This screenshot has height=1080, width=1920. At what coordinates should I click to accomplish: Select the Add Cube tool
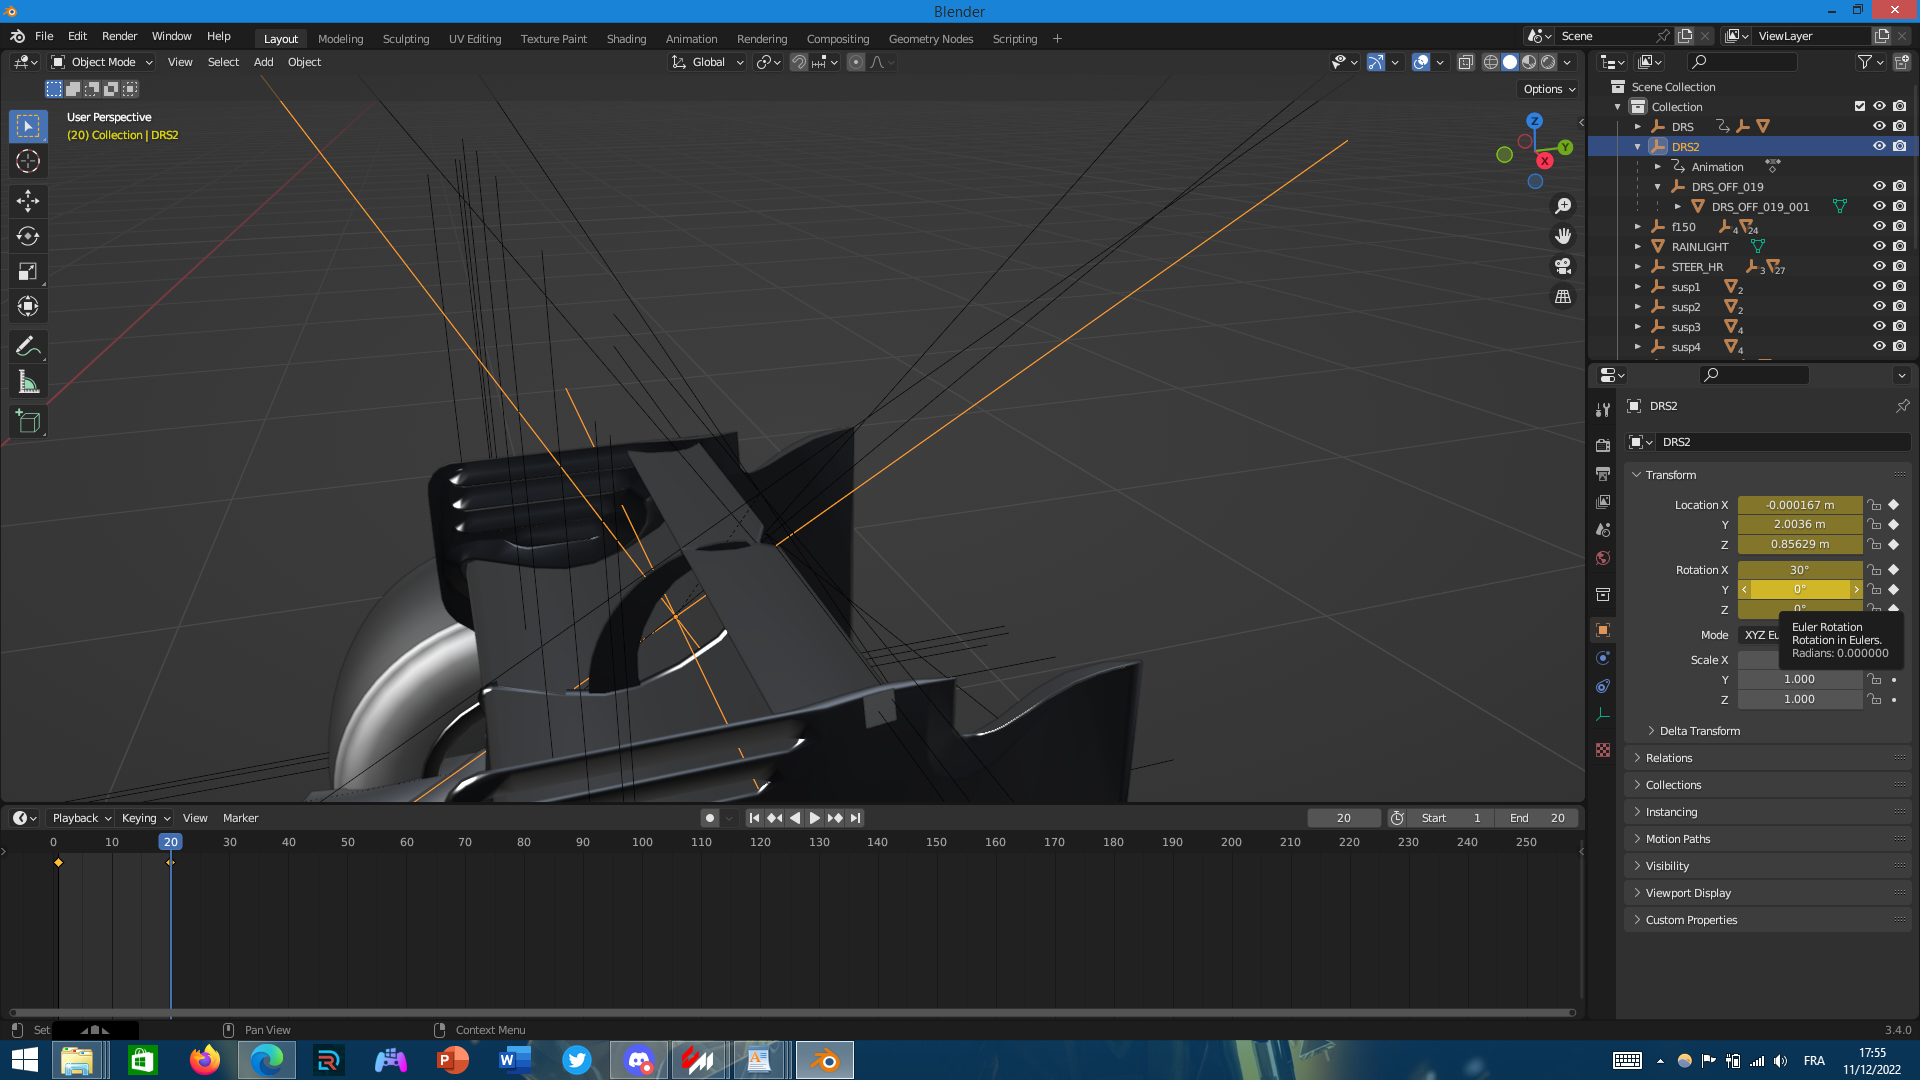point(28,422)
